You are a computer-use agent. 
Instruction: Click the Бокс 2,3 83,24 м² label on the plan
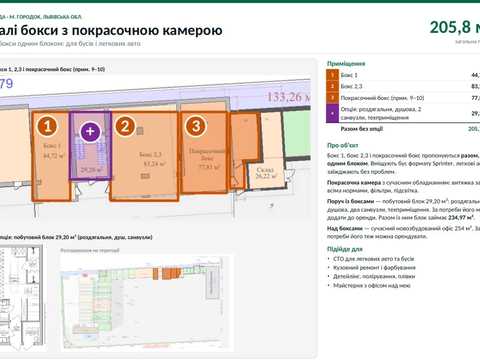[x=152, y=159]
